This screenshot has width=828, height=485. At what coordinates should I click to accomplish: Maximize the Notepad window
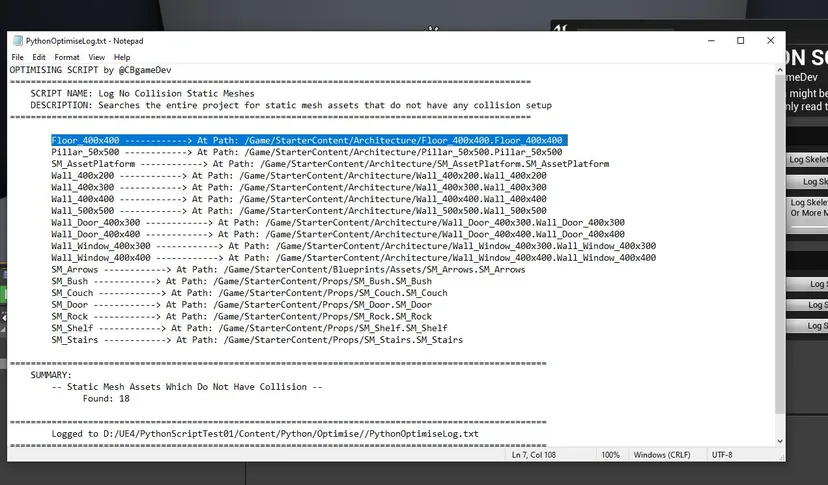[x=740, y=41]
